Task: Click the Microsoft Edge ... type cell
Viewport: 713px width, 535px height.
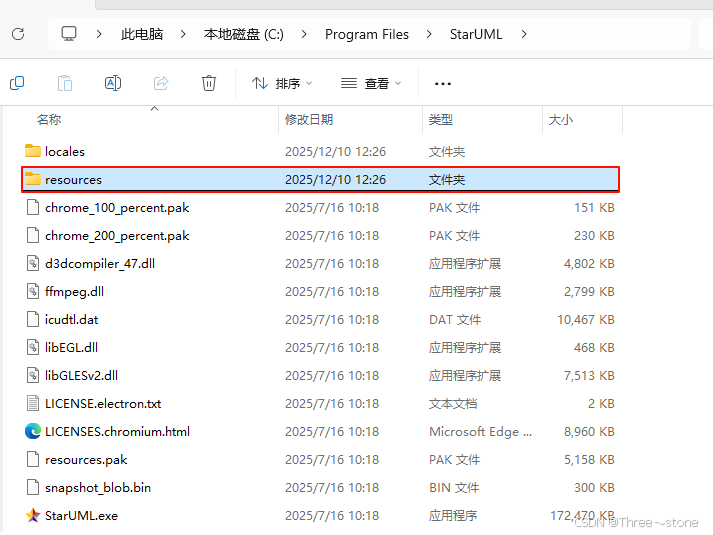Action: [x=480, y=432]
